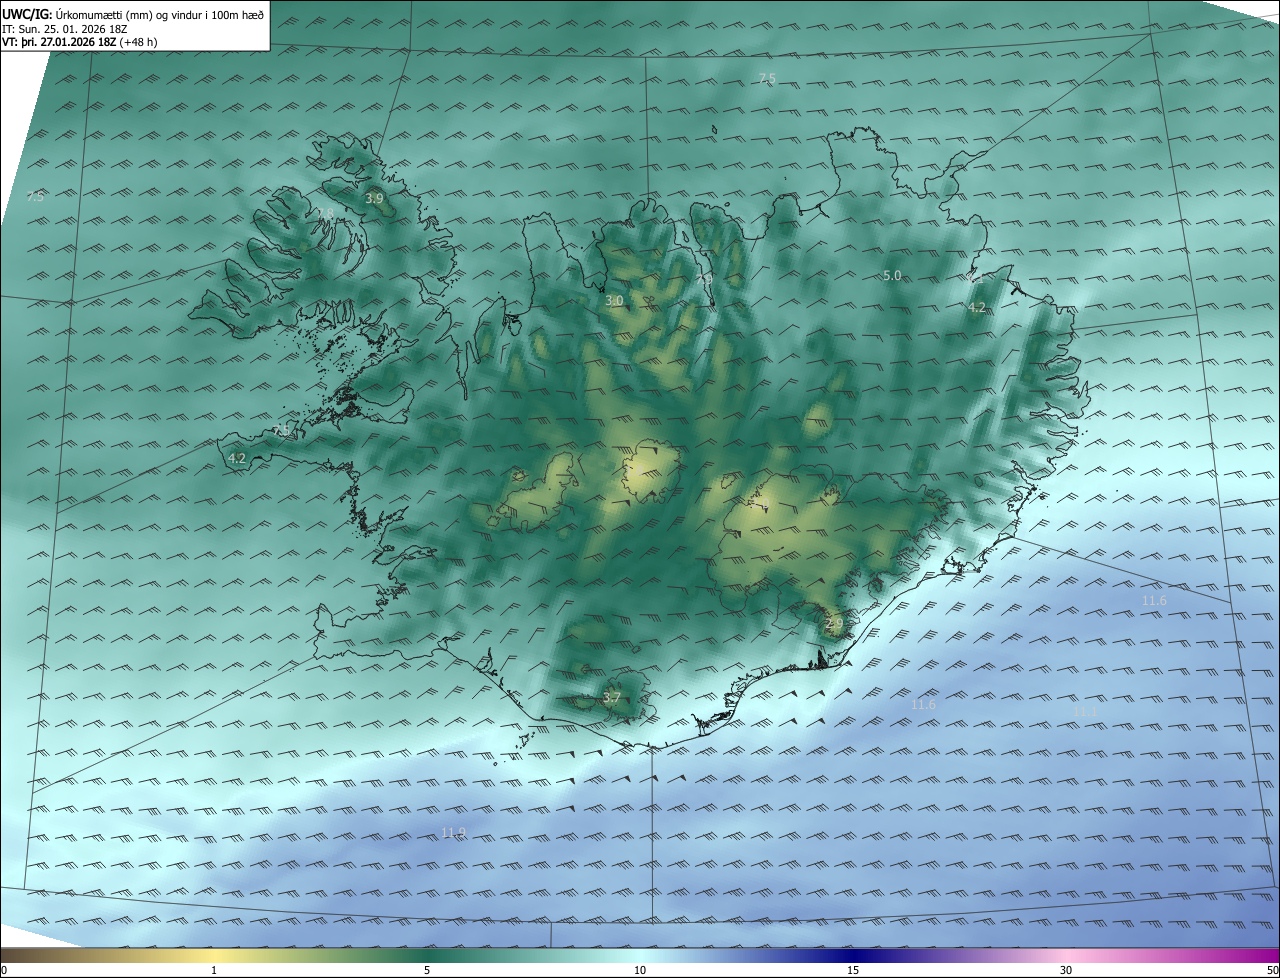Click the 5 tick on the colour scale
The width and height of the screenshot is (1280, 978).
pos(427,970)
